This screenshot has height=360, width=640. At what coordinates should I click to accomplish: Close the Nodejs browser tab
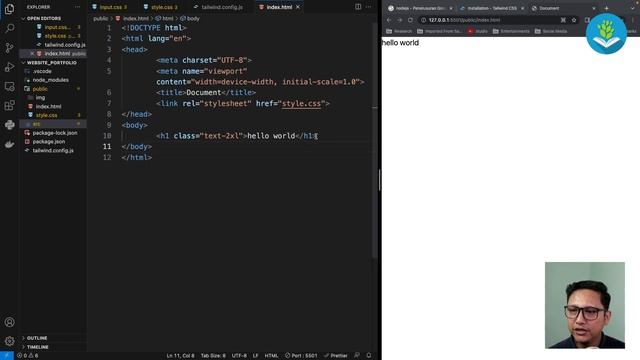coord(451,8)
